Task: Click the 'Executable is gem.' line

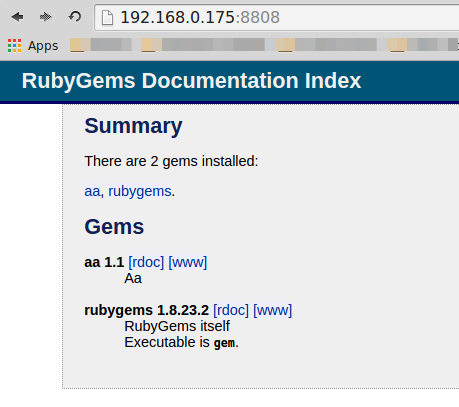Action: 181,342
